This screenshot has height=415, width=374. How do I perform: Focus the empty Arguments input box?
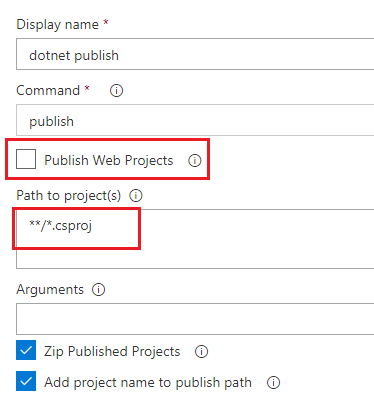coord(195,319)
